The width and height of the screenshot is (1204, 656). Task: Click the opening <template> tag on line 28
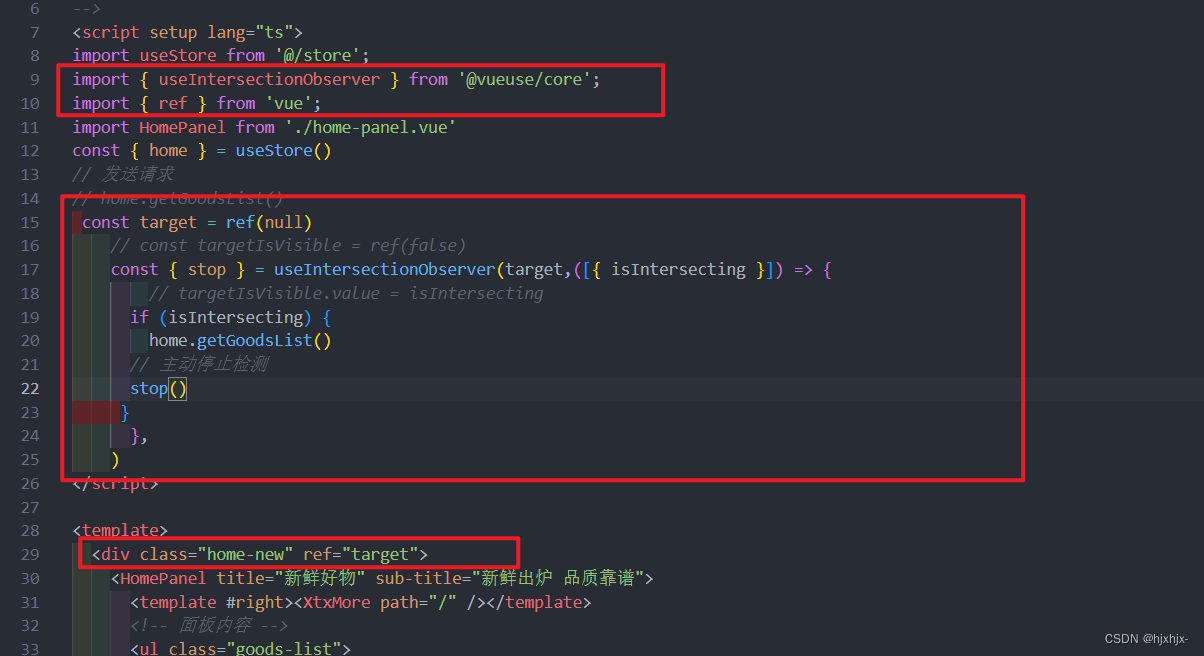click(120, 531)
